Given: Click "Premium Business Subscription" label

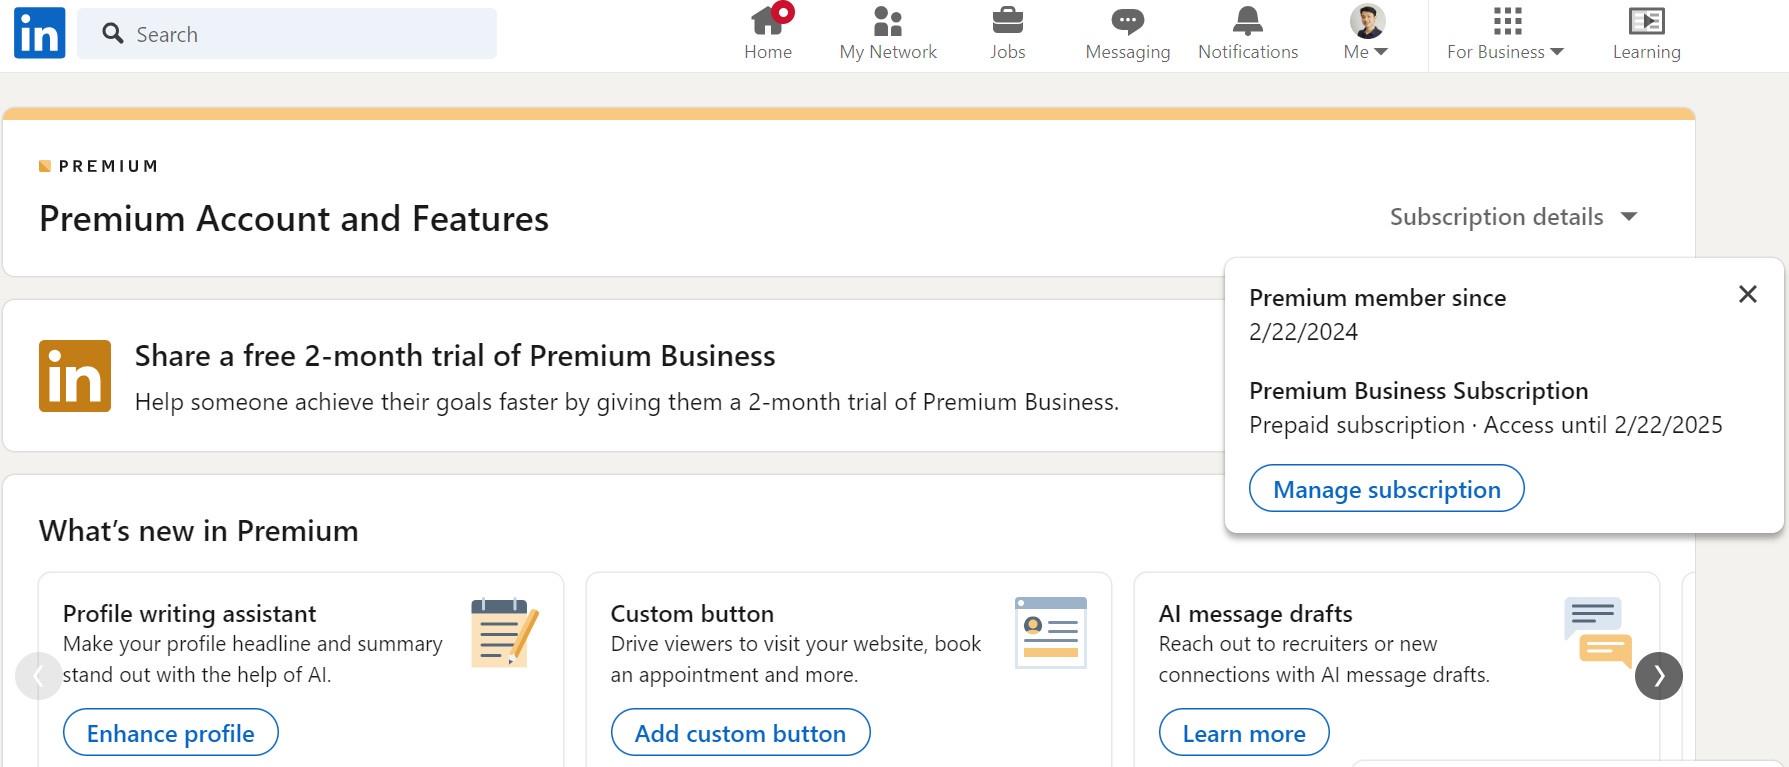Looking at the screenshot, I should click(x=1418, y=391).
